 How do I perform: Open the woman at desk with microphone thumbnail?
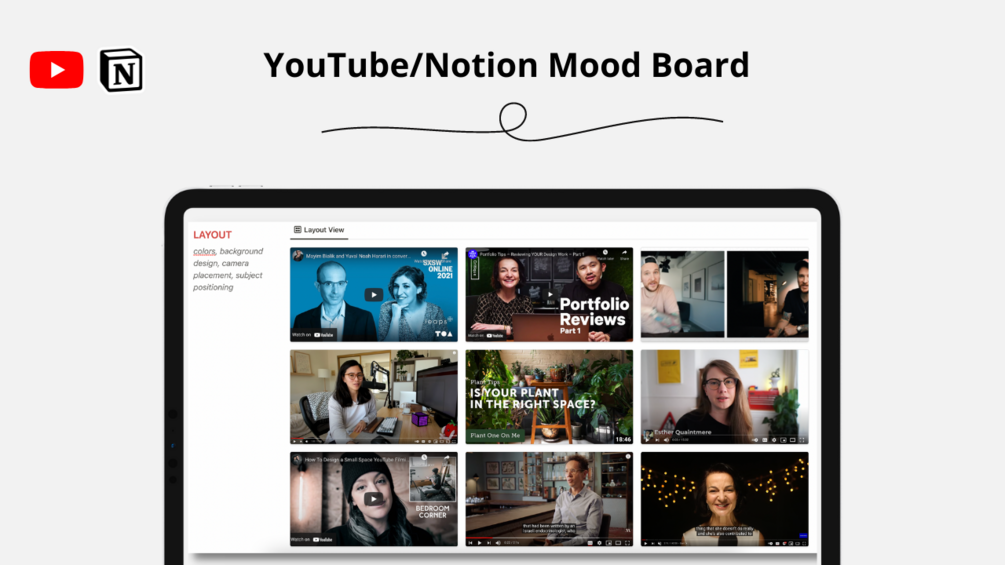coord(374,396)
